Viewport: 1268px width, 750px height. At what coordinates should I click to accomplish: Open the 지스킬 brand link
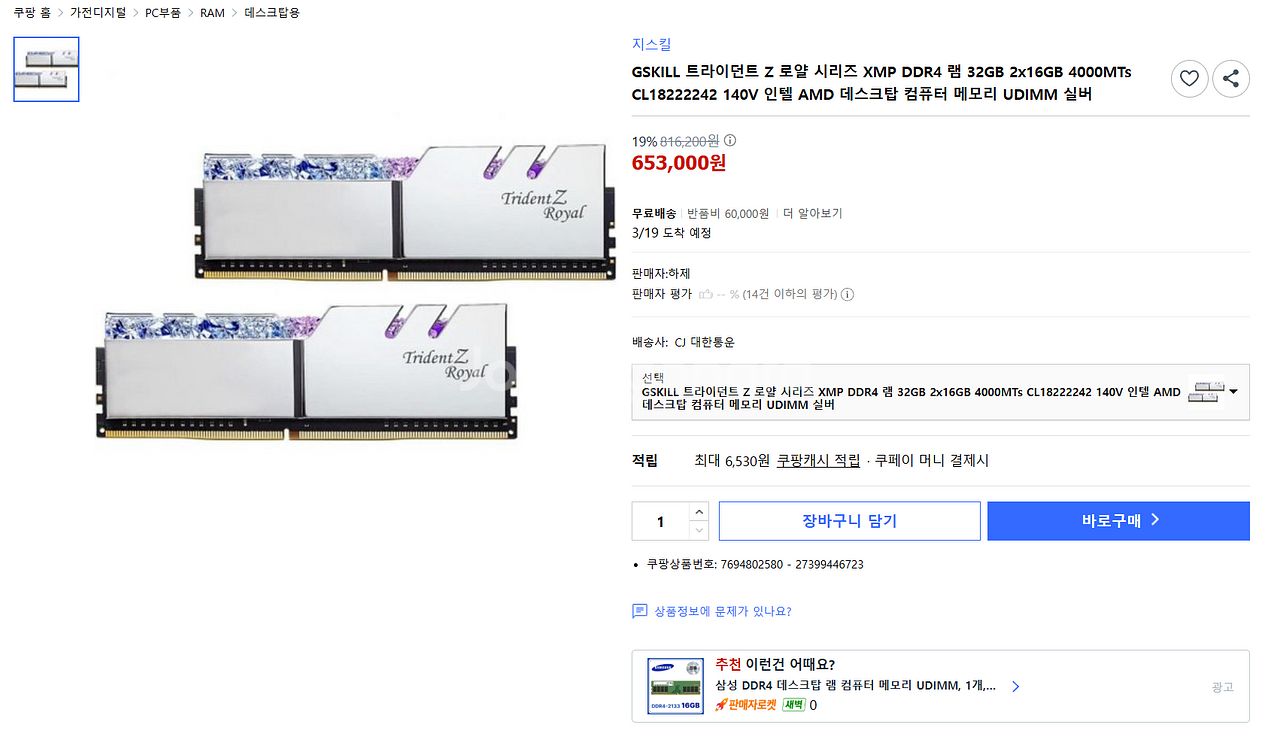click(651, 44)
